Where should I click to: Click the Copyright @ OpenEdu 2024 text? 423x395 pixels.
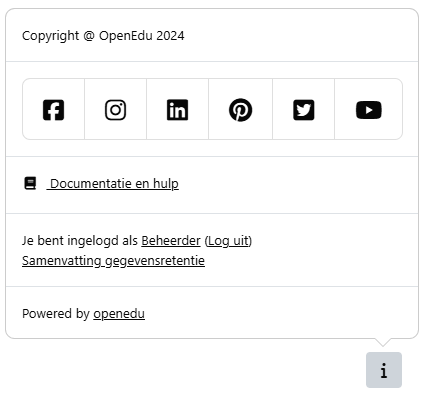pos(103,36)
